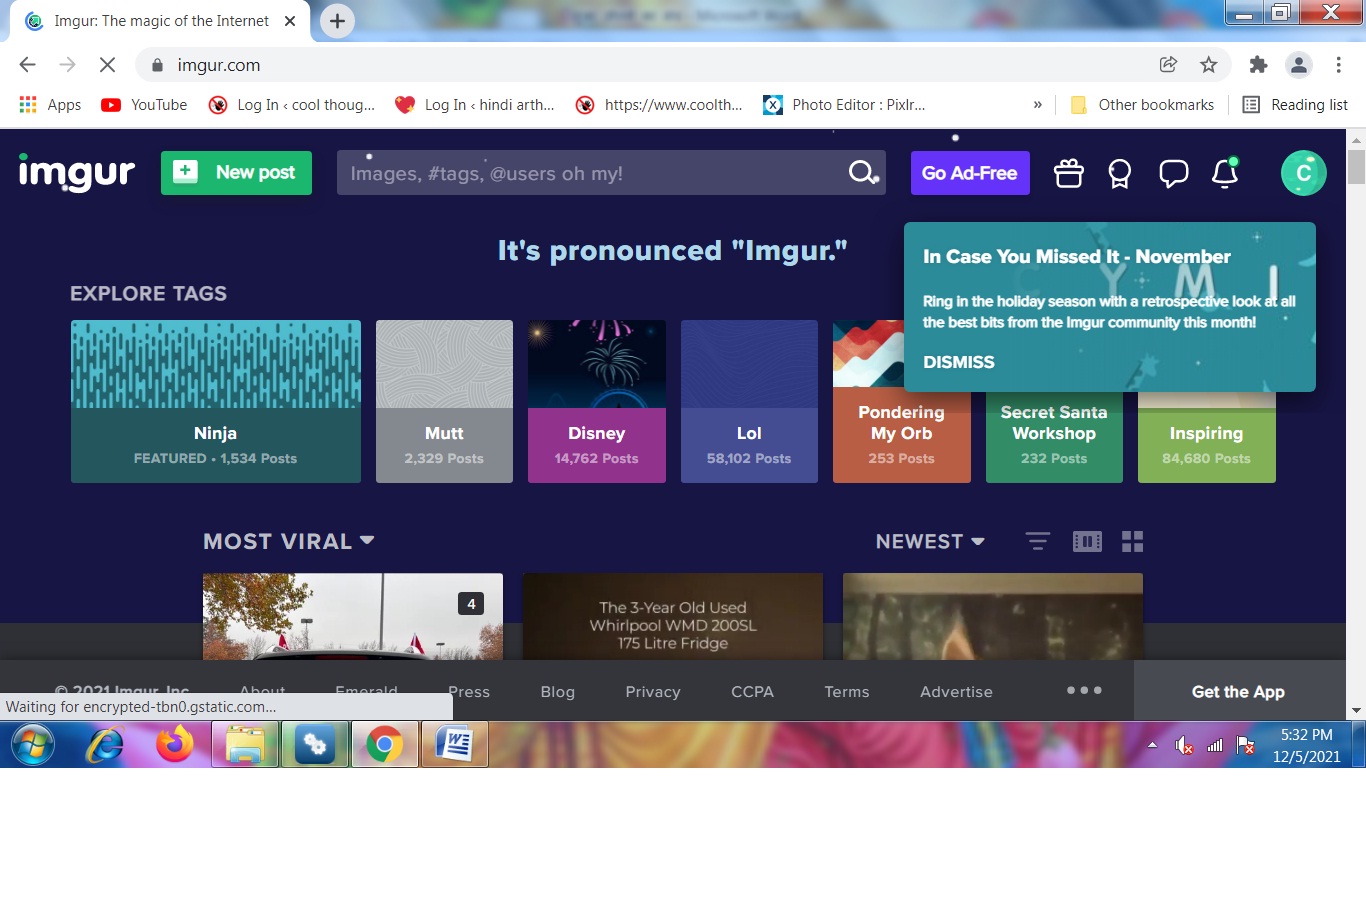Screen dimensions: 1366x924
Task: Open Chrome extensions puzzle icon
Action: pos(1258,65)
